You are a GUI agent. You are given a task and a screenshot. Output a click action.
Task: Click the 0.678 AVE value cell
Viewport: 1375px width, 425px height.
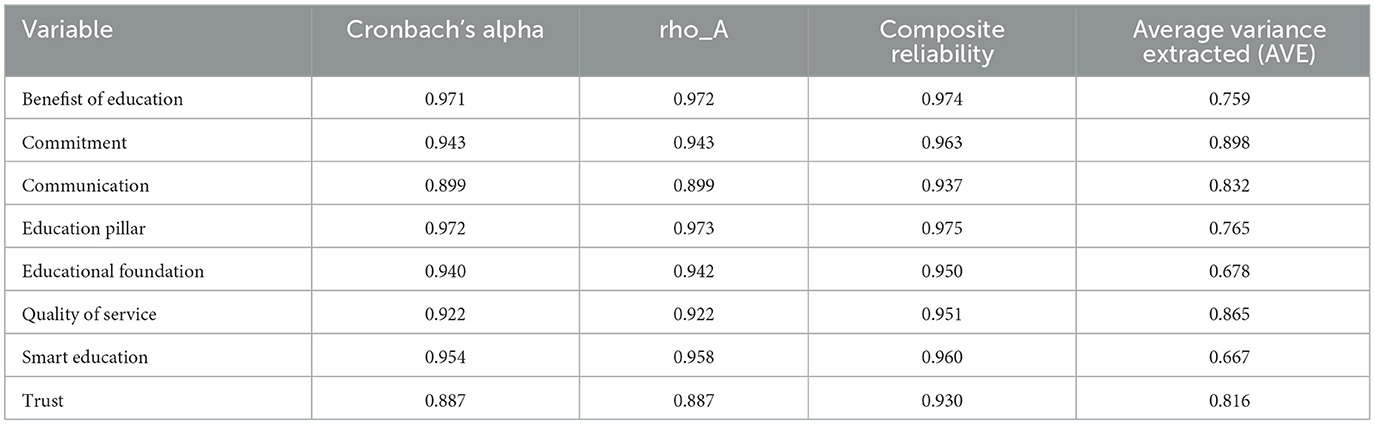tap(1223, 271)
